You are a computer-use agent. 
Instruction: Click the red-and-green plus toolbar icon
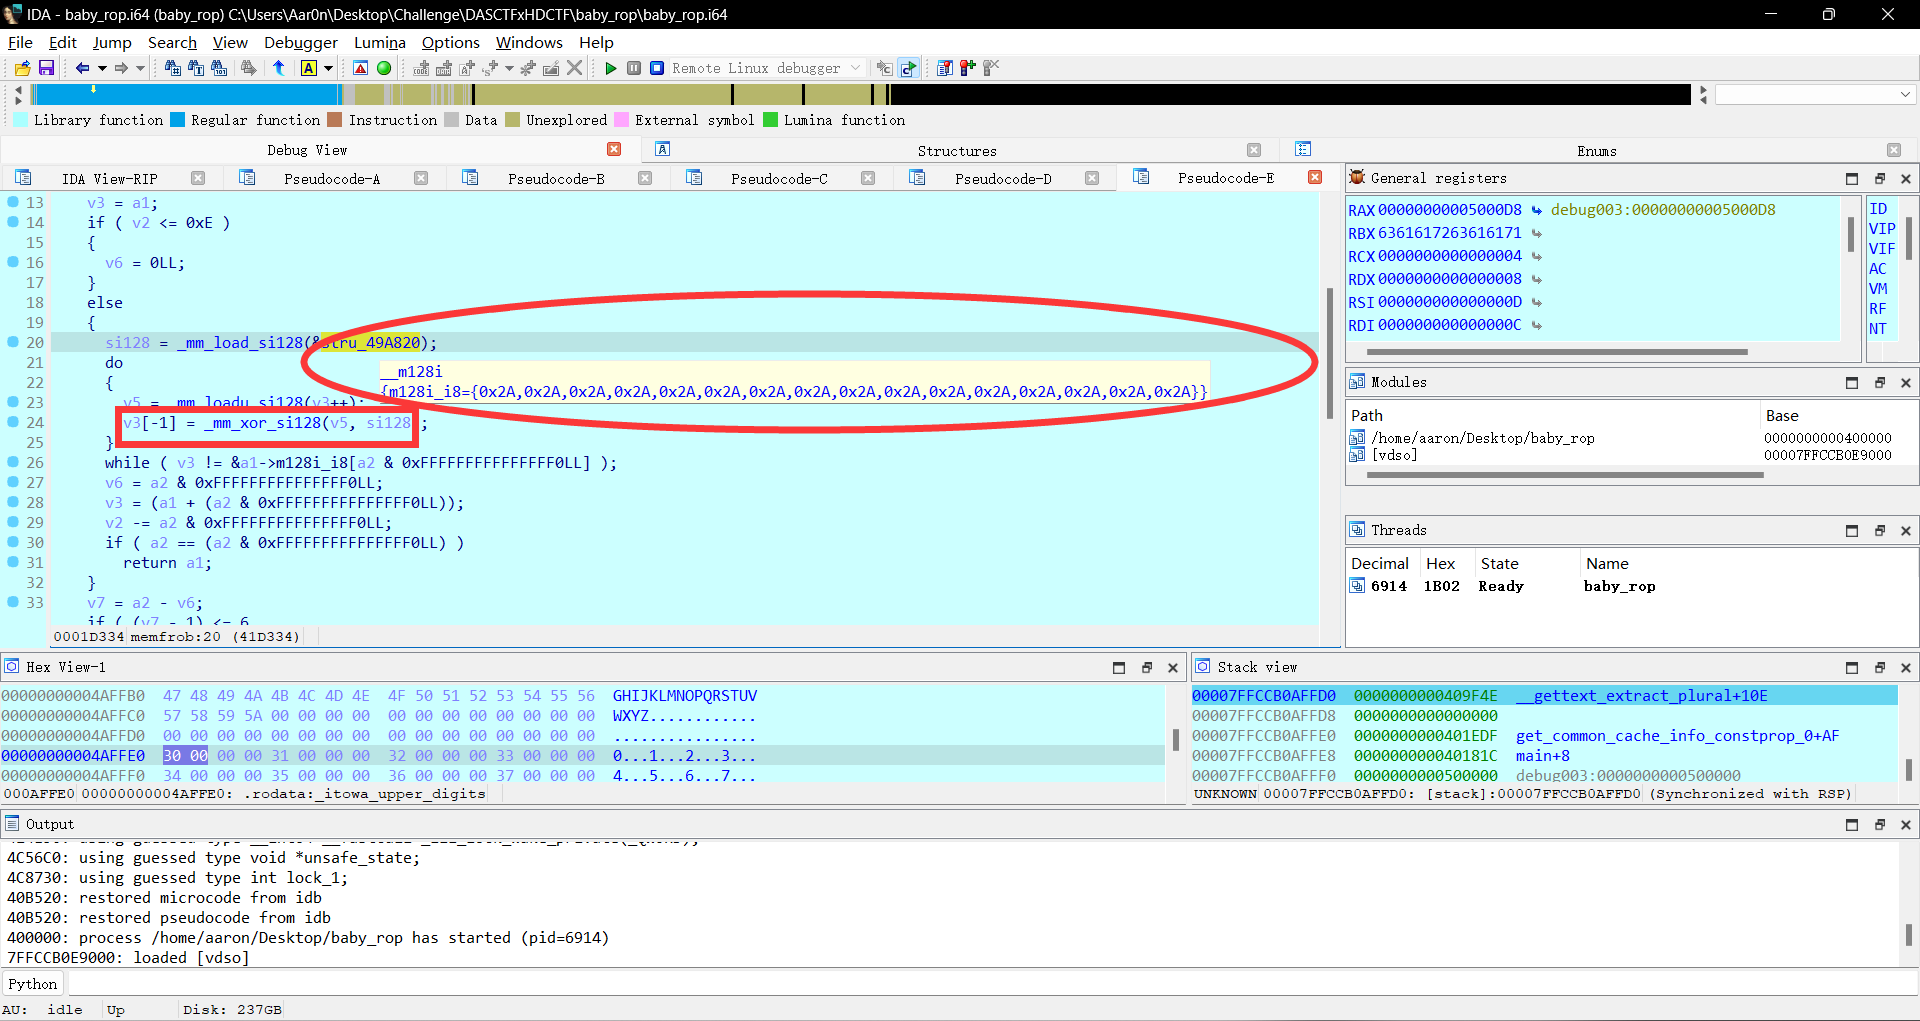(x=968, y=68)
